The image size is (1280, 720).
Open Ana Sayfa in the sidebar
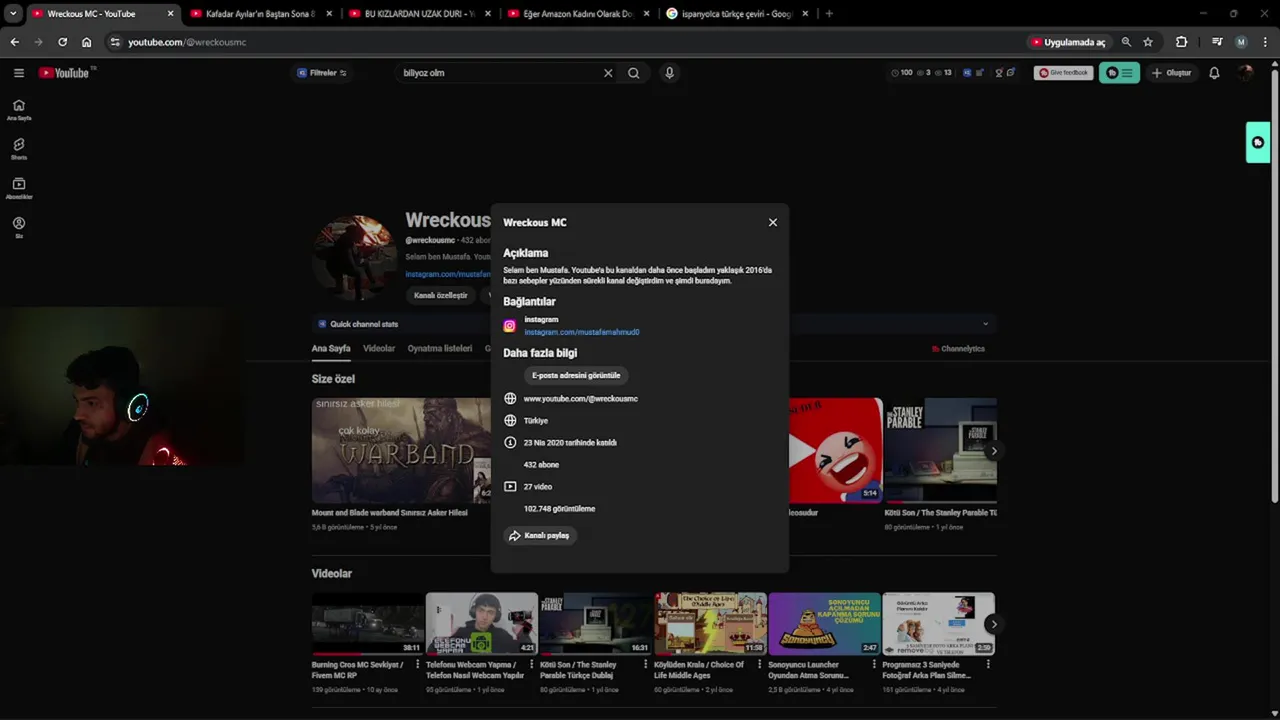click(18, 110)
